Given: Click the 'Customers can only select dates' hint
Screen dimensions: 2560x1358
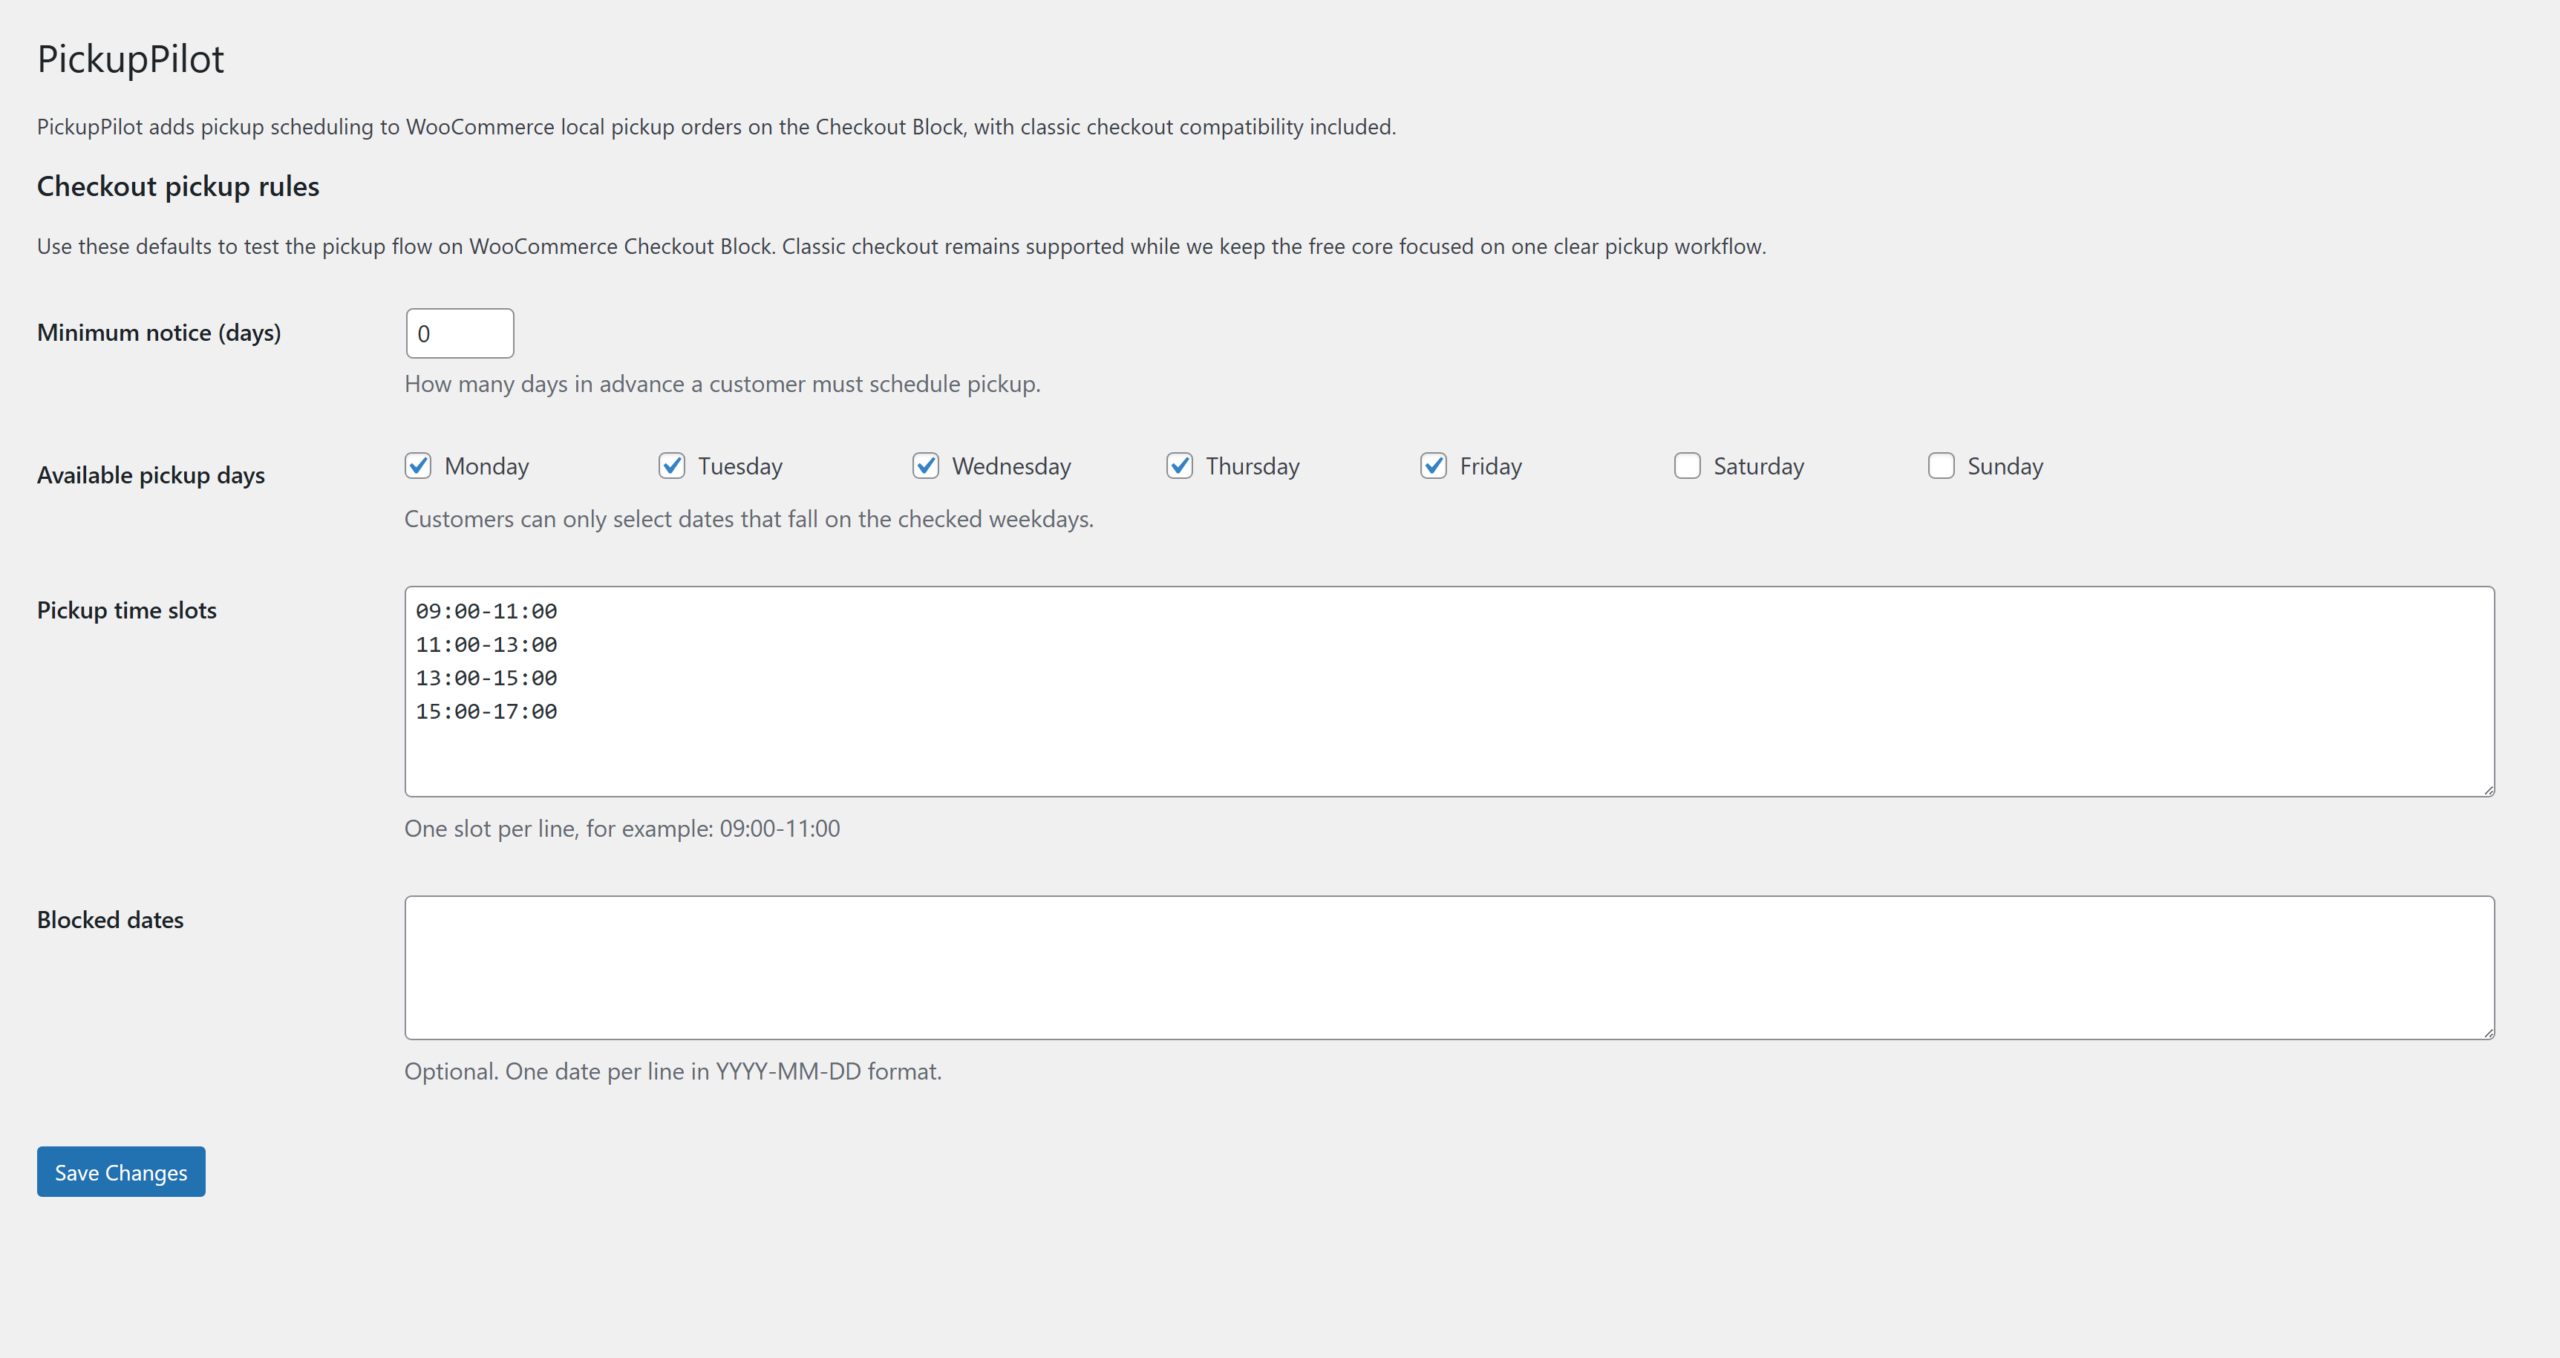Looking at the screenshot, I should coord(749,519).
